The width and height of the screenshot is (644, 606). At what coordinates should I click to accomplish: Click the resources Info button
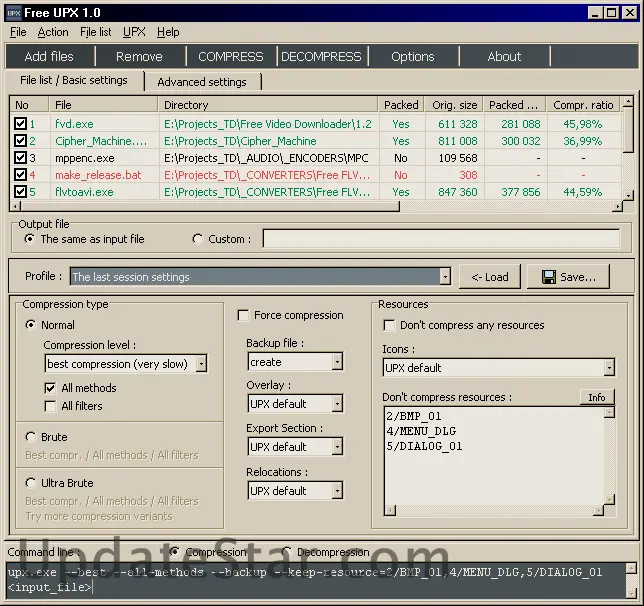click(597, 397)
